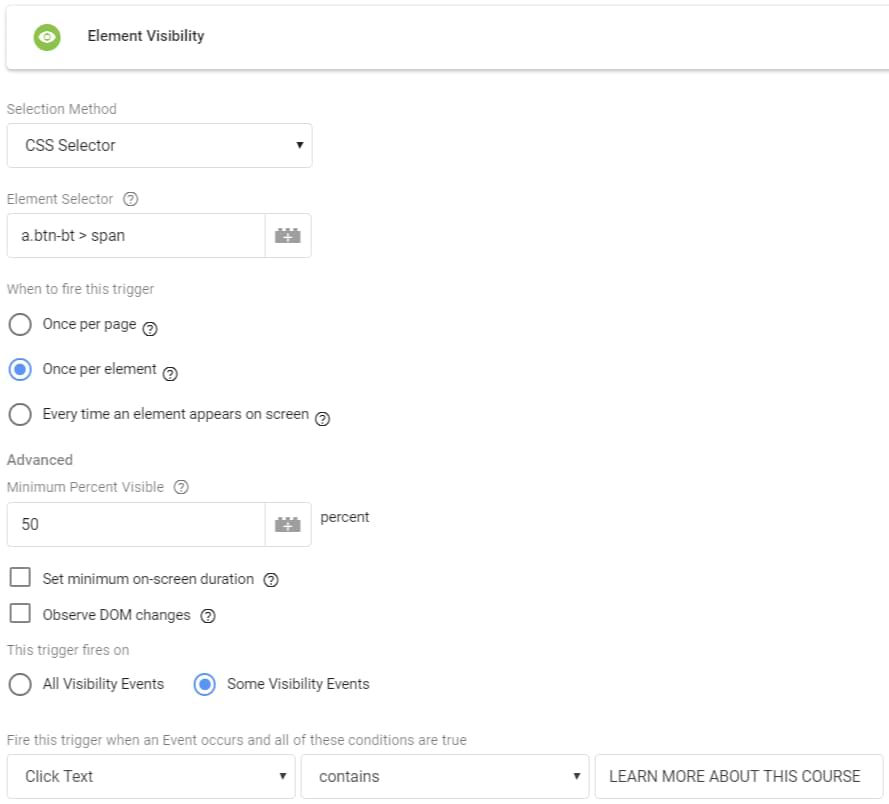This screenshot has width=889, height=804.
Task: Click help icon next to Minimum Percent Visible label
Action: [181, 488]
